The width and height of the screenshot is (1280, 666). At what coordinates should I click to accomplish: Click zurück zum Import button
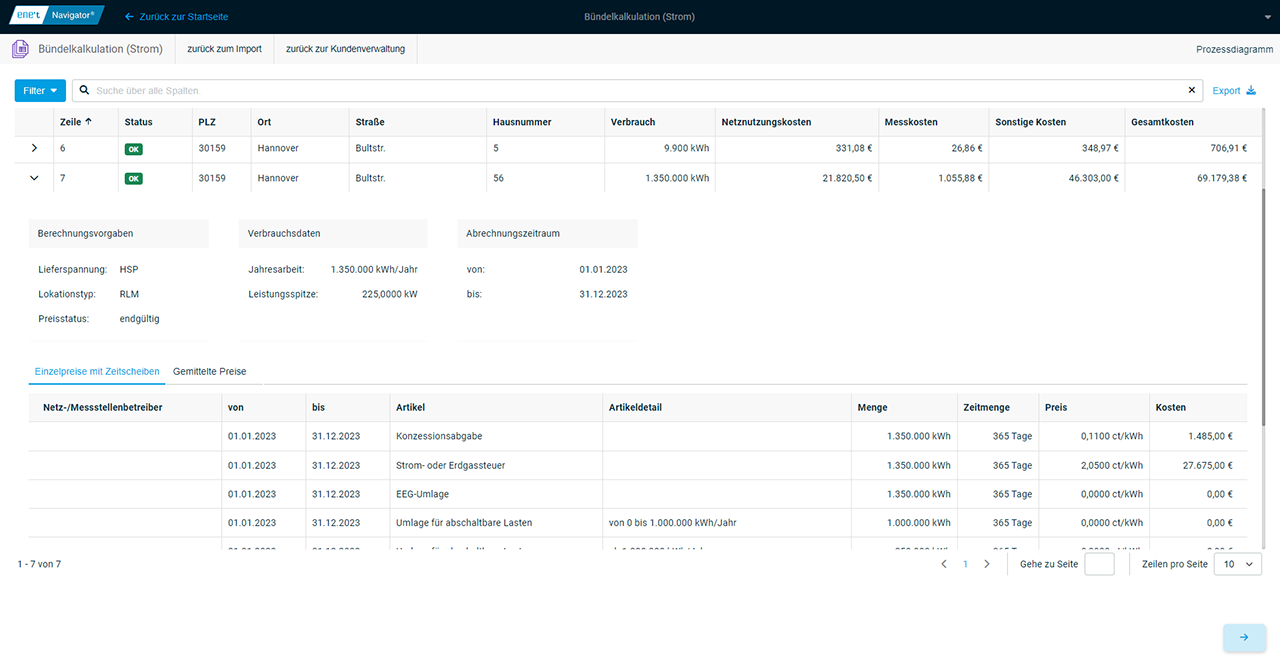224,49
